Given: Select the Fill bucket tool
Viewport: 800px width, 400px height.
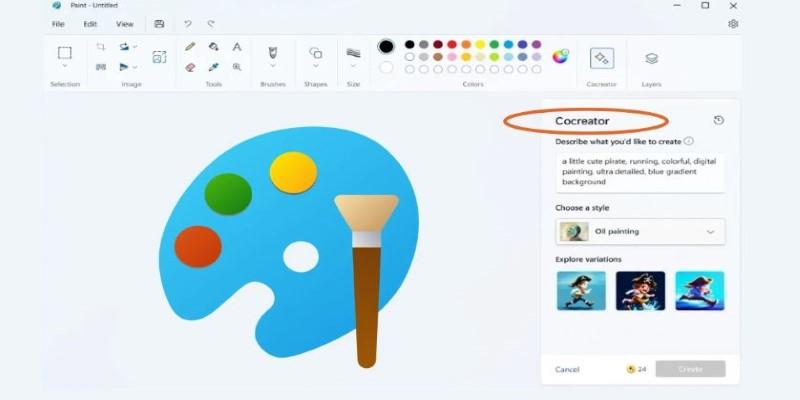Looking at the screenshot, I should click(x=214, y=47).
